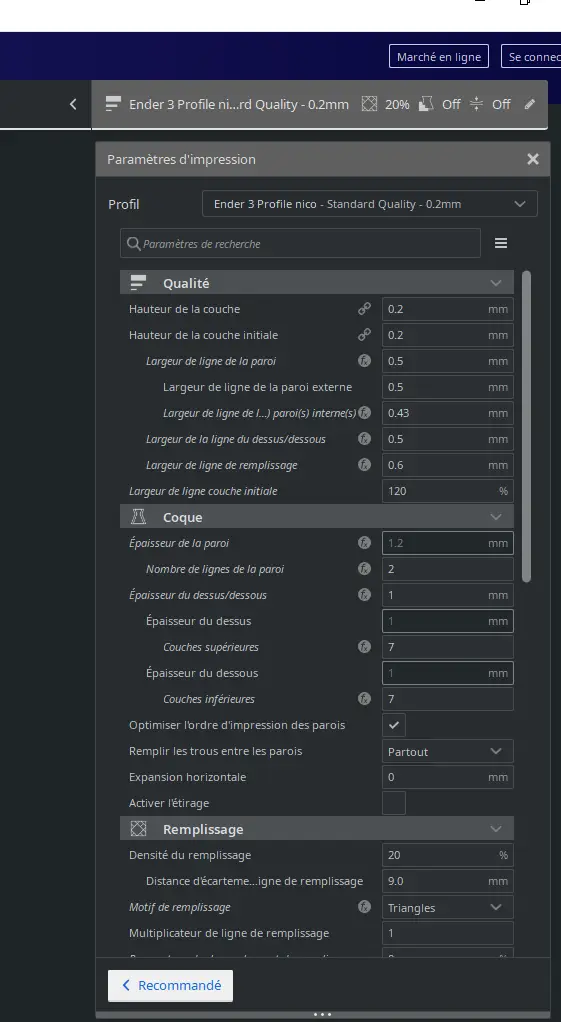Click the adhesion icon showing Off
The height and width of the screenshot is (1022, 561).
tap(476, 104)
